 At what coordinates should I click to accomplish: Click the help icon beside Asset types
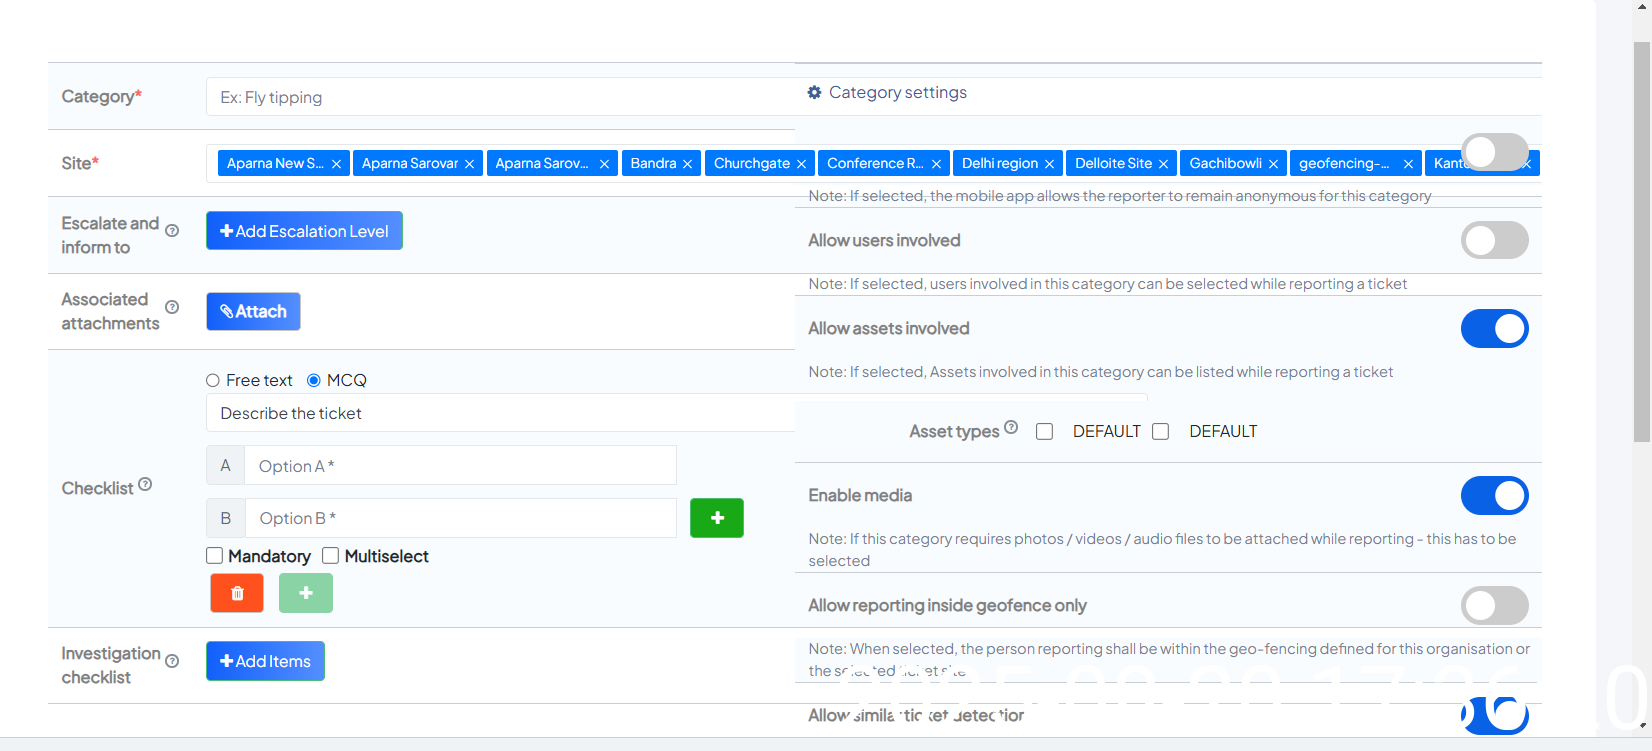pos(1011,428)
